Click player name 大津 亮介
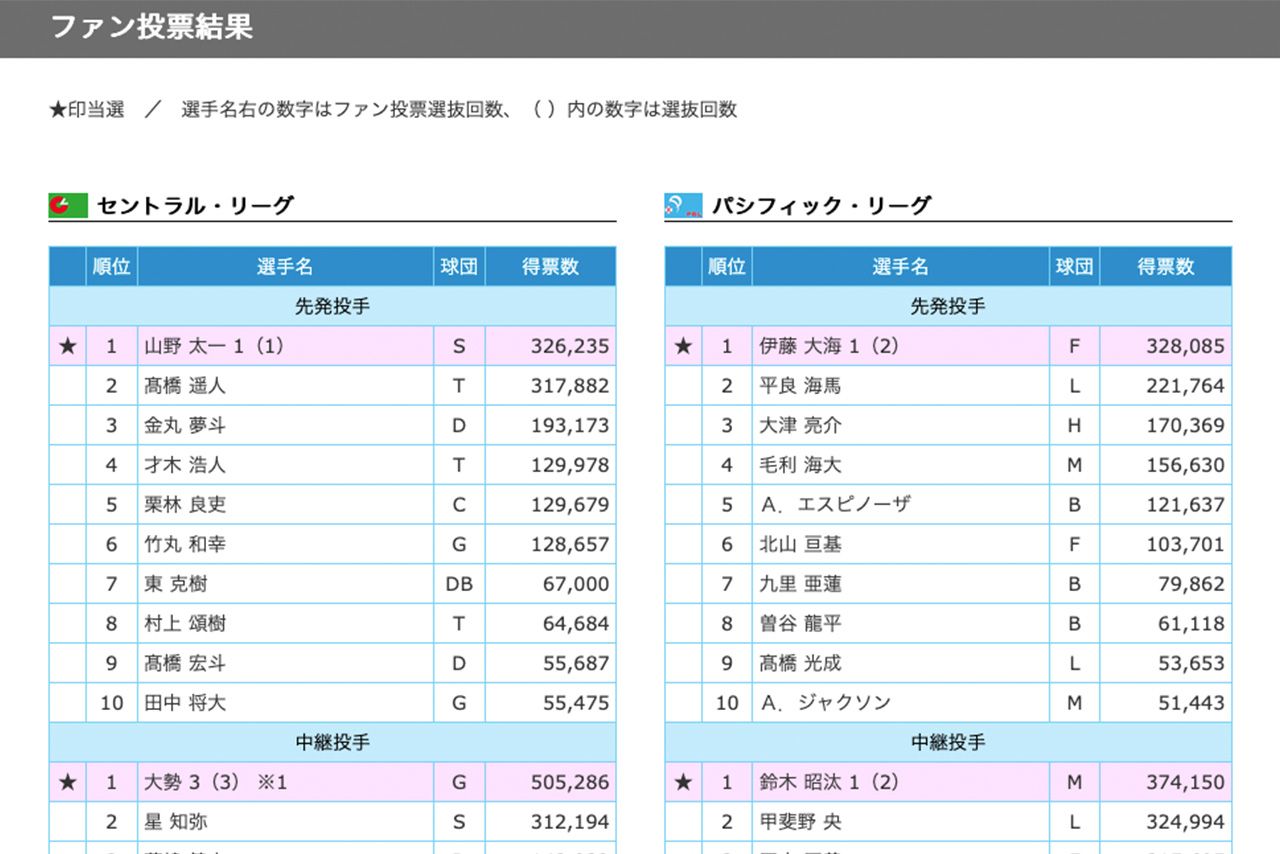This screenshot has width=1280, height=854. [x=800, y=425]
